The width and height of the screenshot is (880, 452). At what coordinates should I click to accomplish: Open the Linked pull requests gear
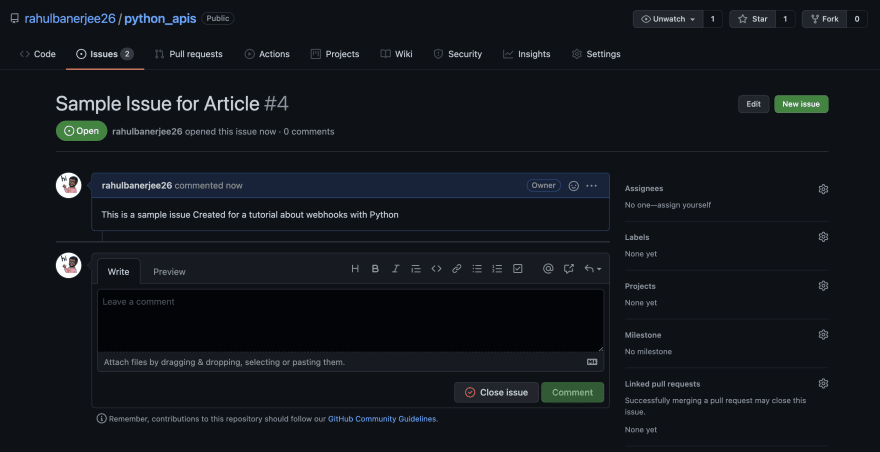pos(823,383)
